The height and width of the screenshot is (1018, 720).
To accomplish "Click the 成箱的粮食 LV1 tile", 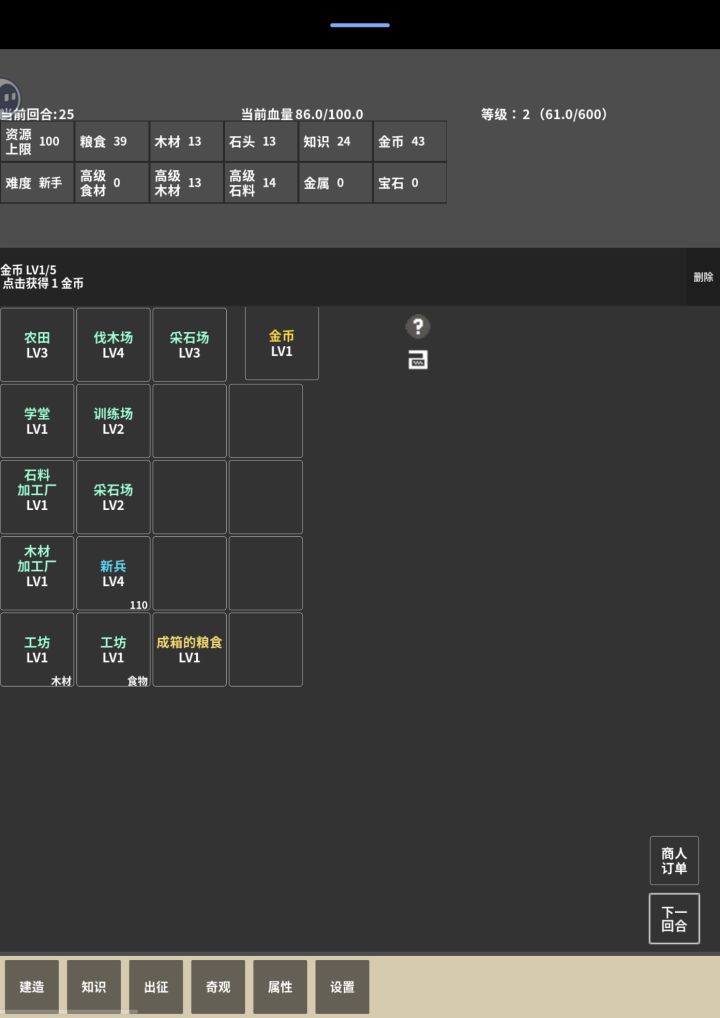I will point(190,649).
